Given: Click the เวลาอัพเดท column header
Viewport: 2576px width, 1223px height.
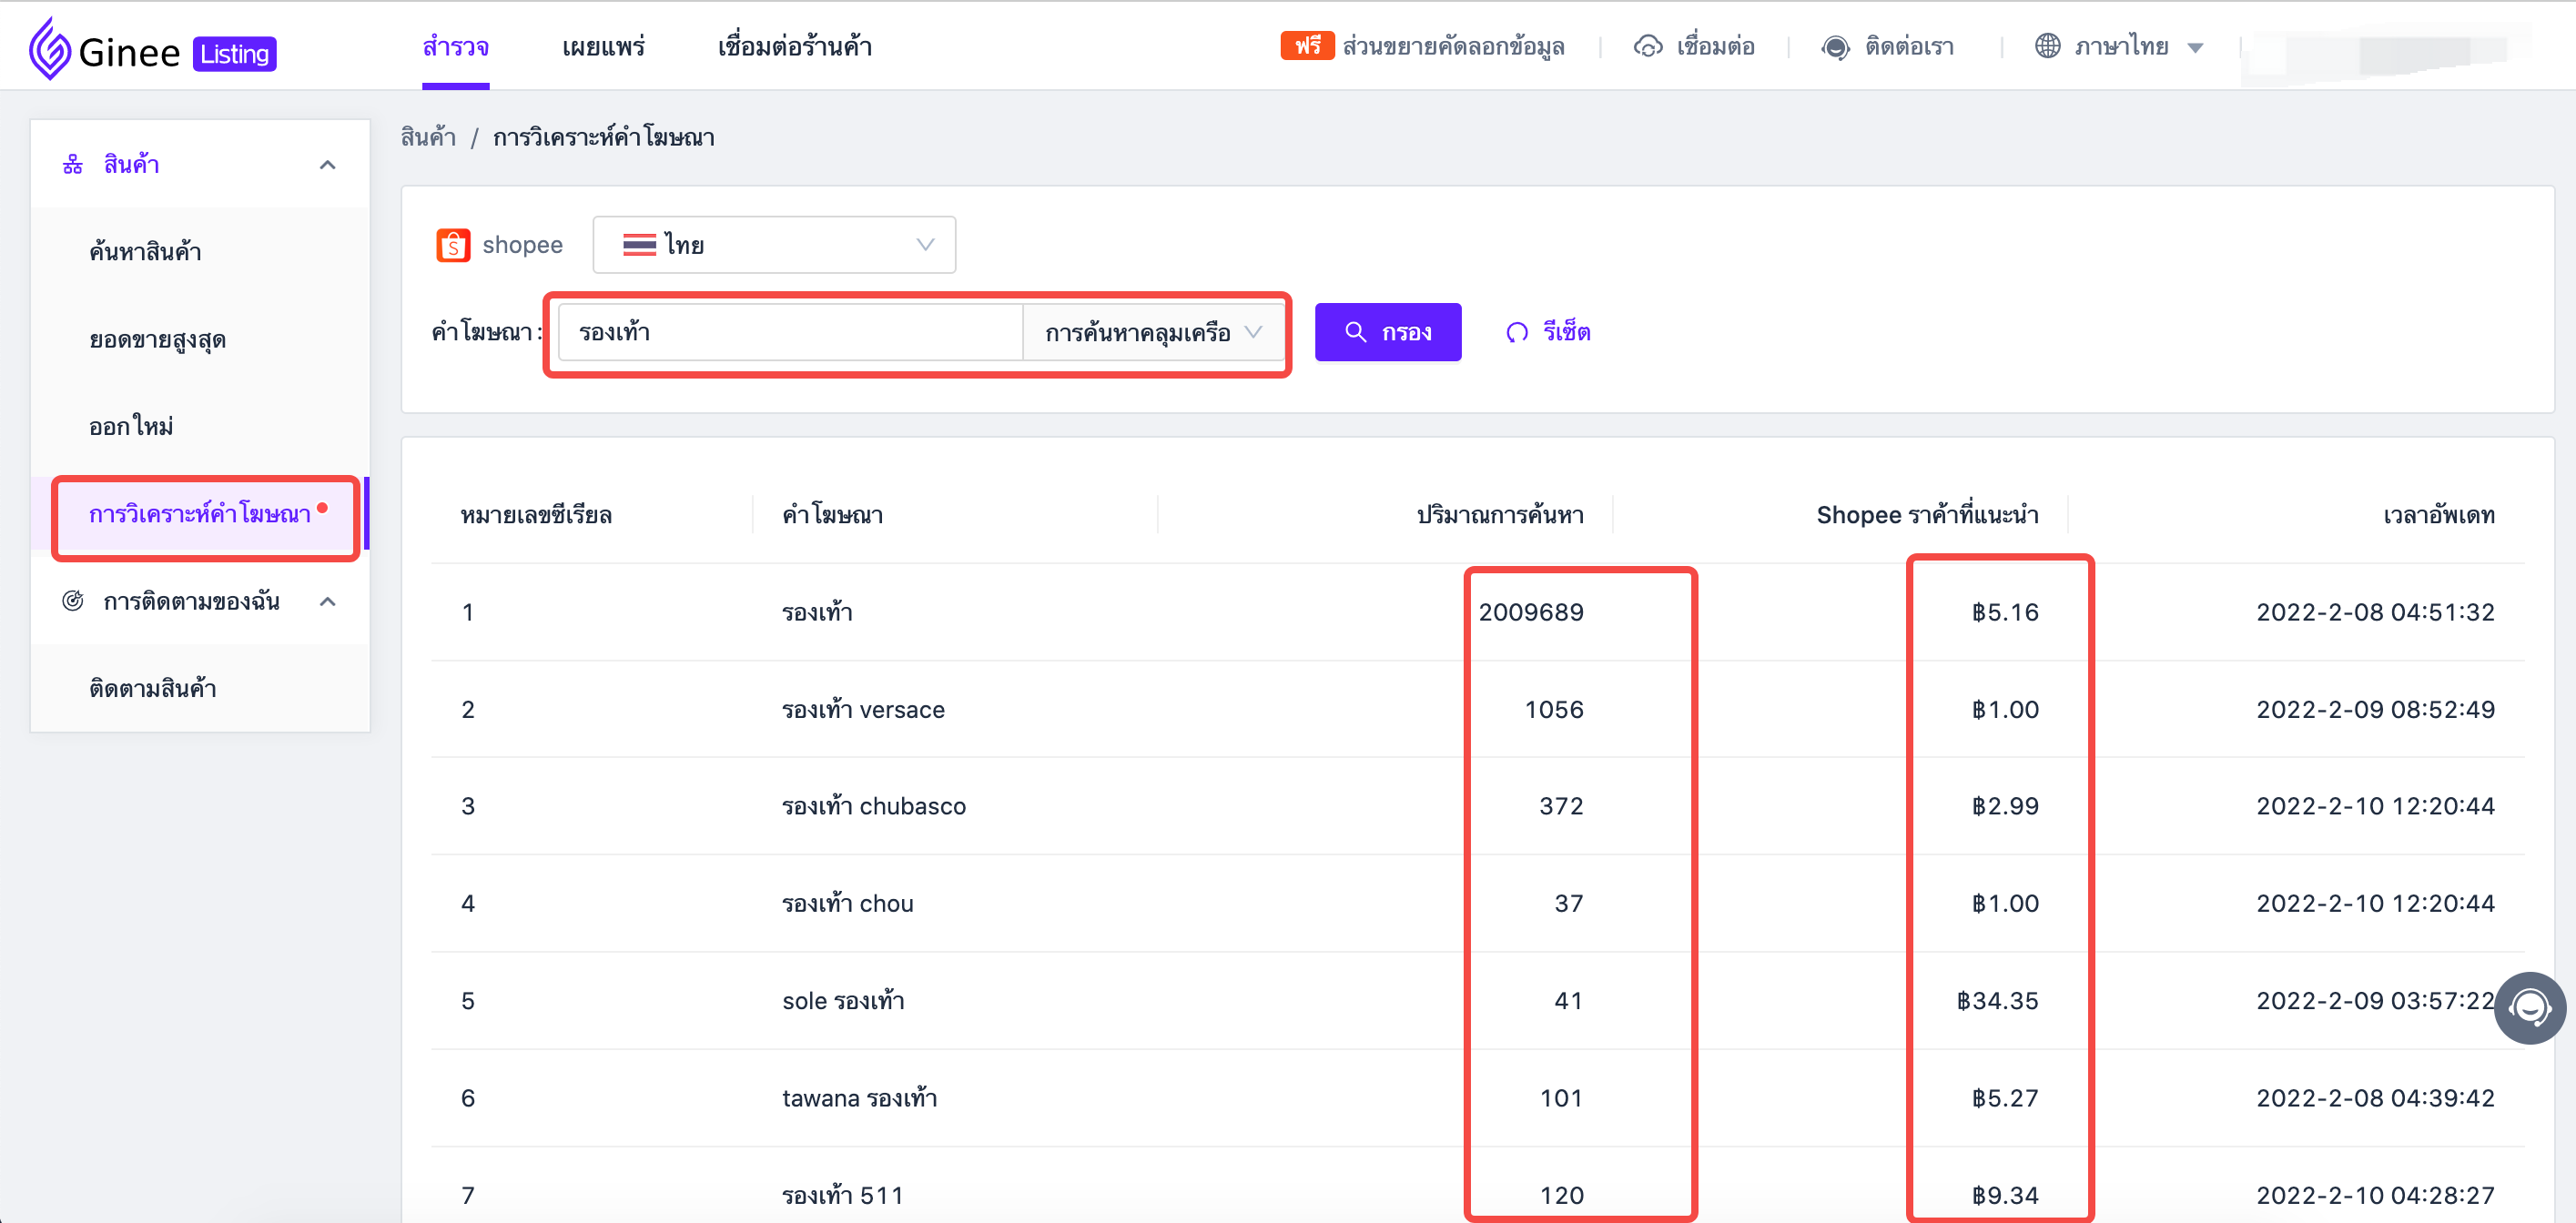Looking at the screenshot, I should tap(2439, 515).
